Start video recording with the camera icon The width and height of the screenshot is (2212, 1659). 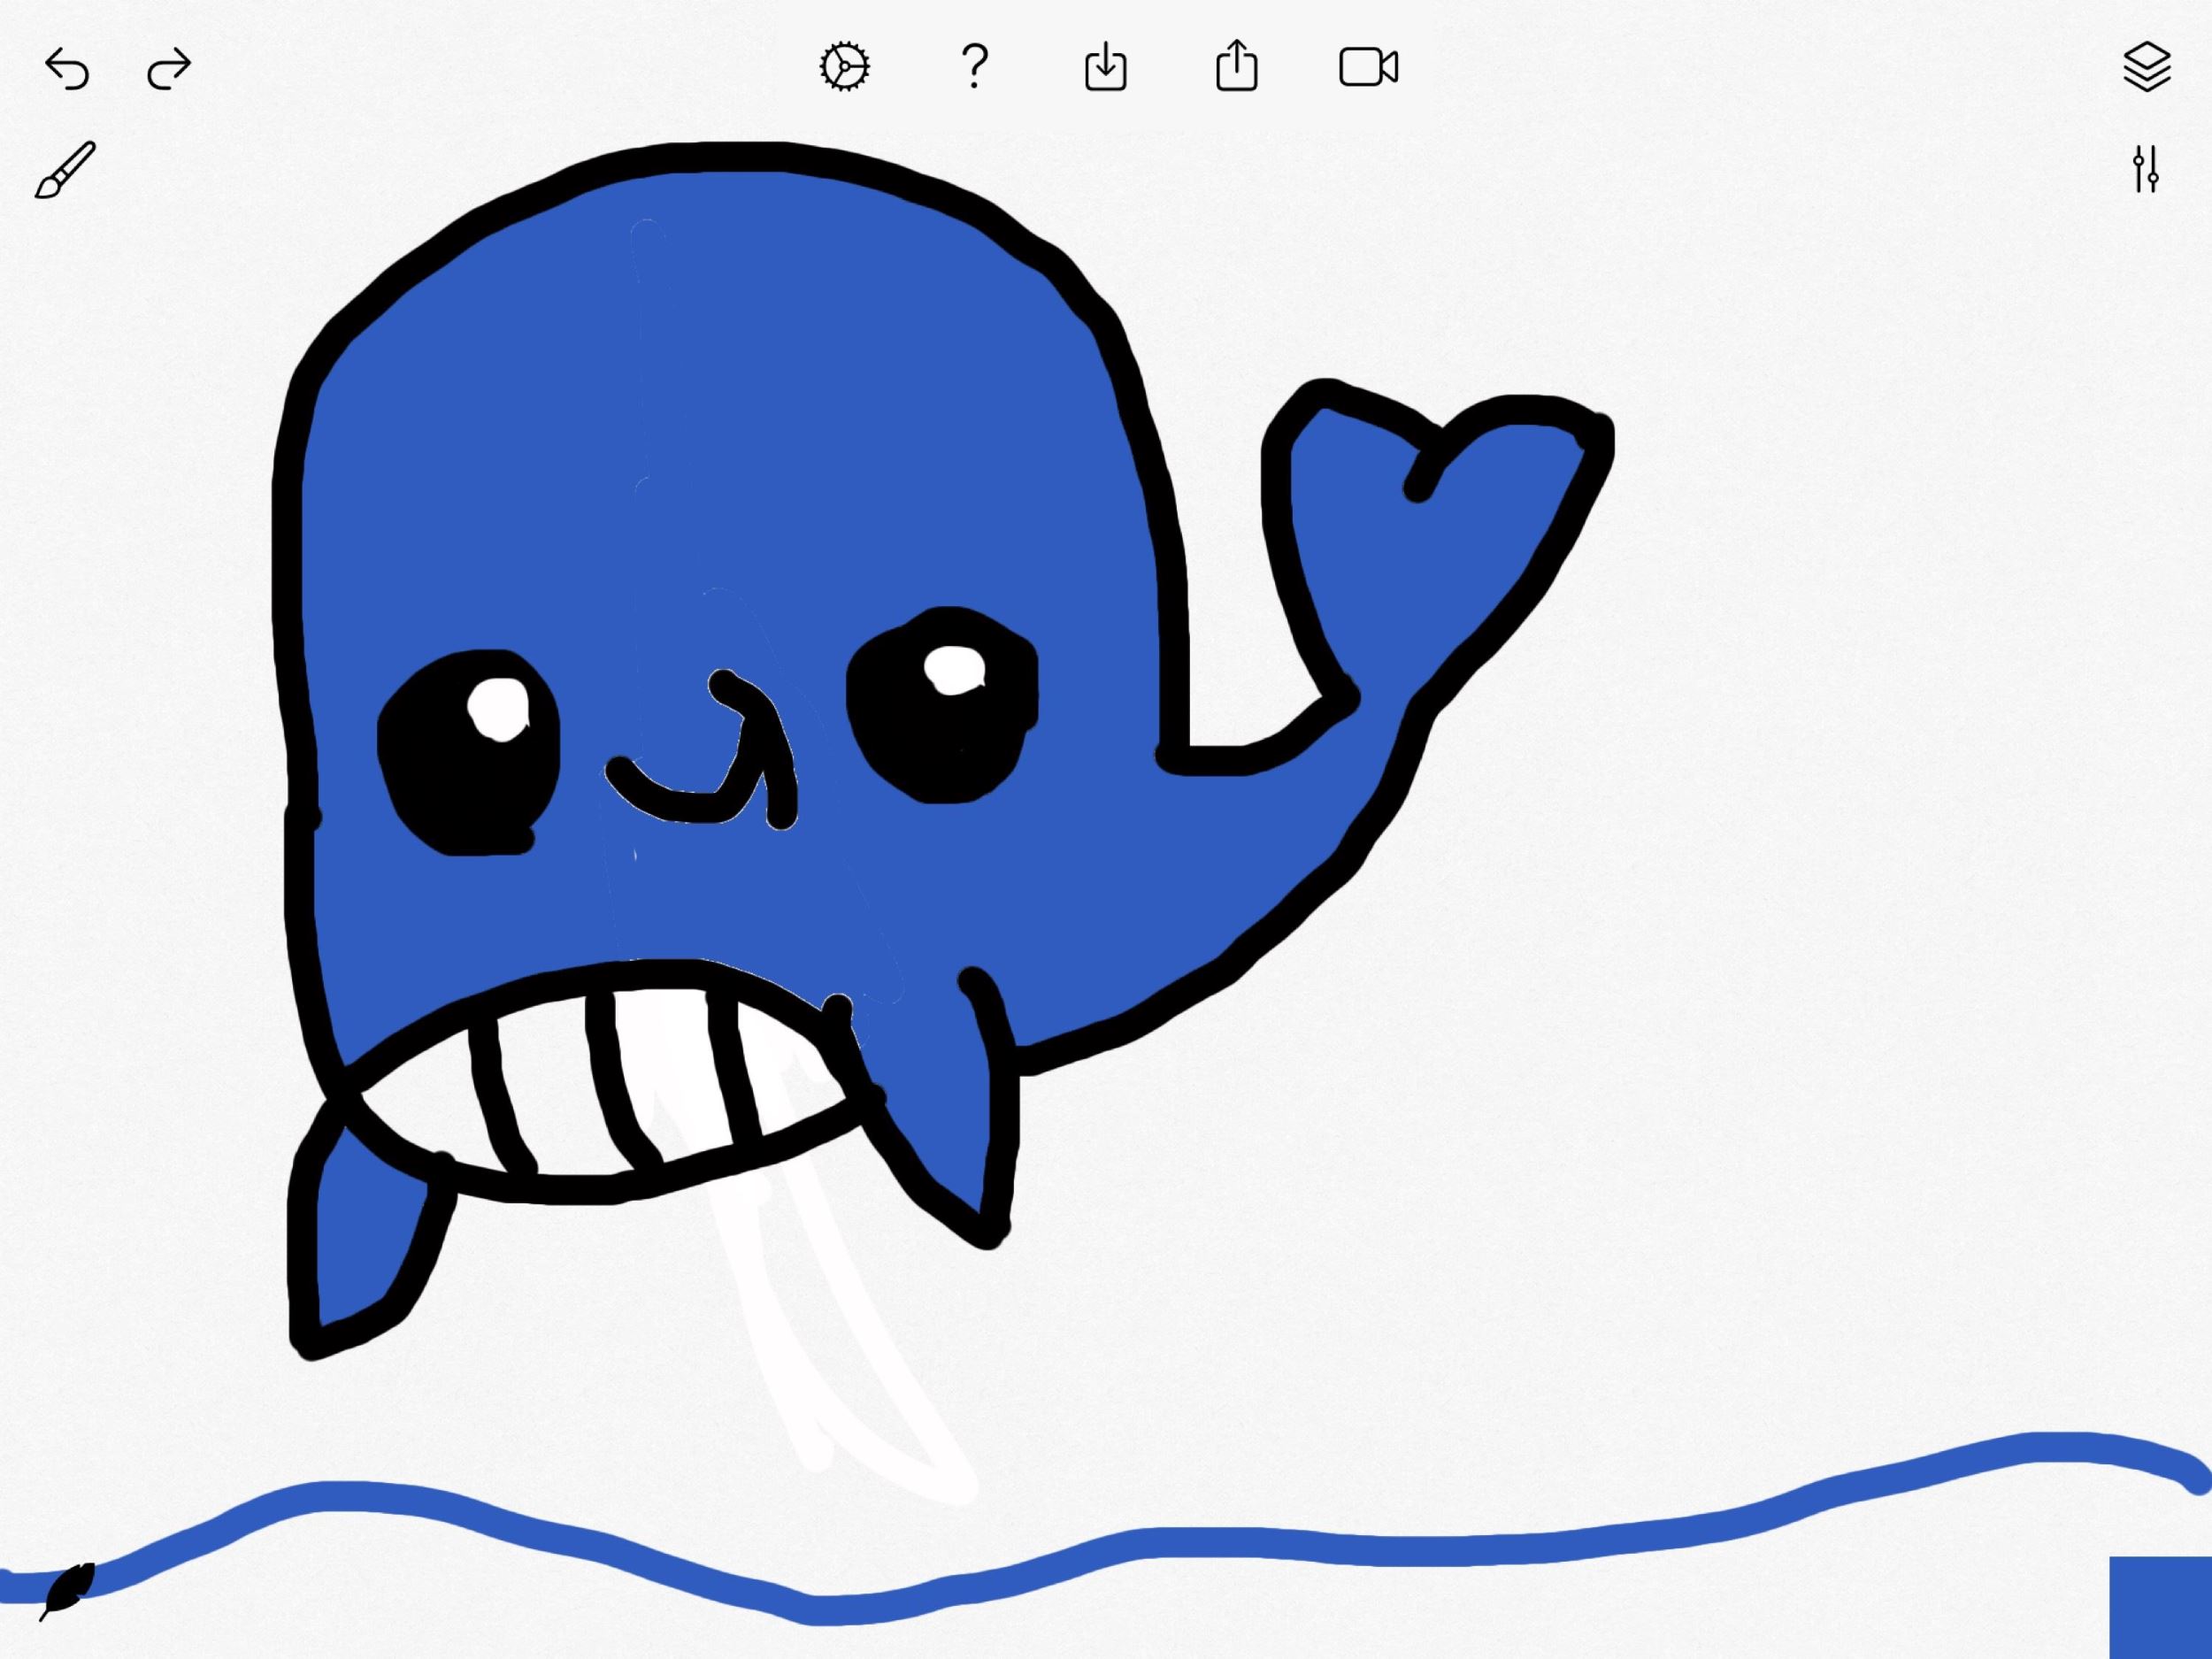tap(1368, 68)
